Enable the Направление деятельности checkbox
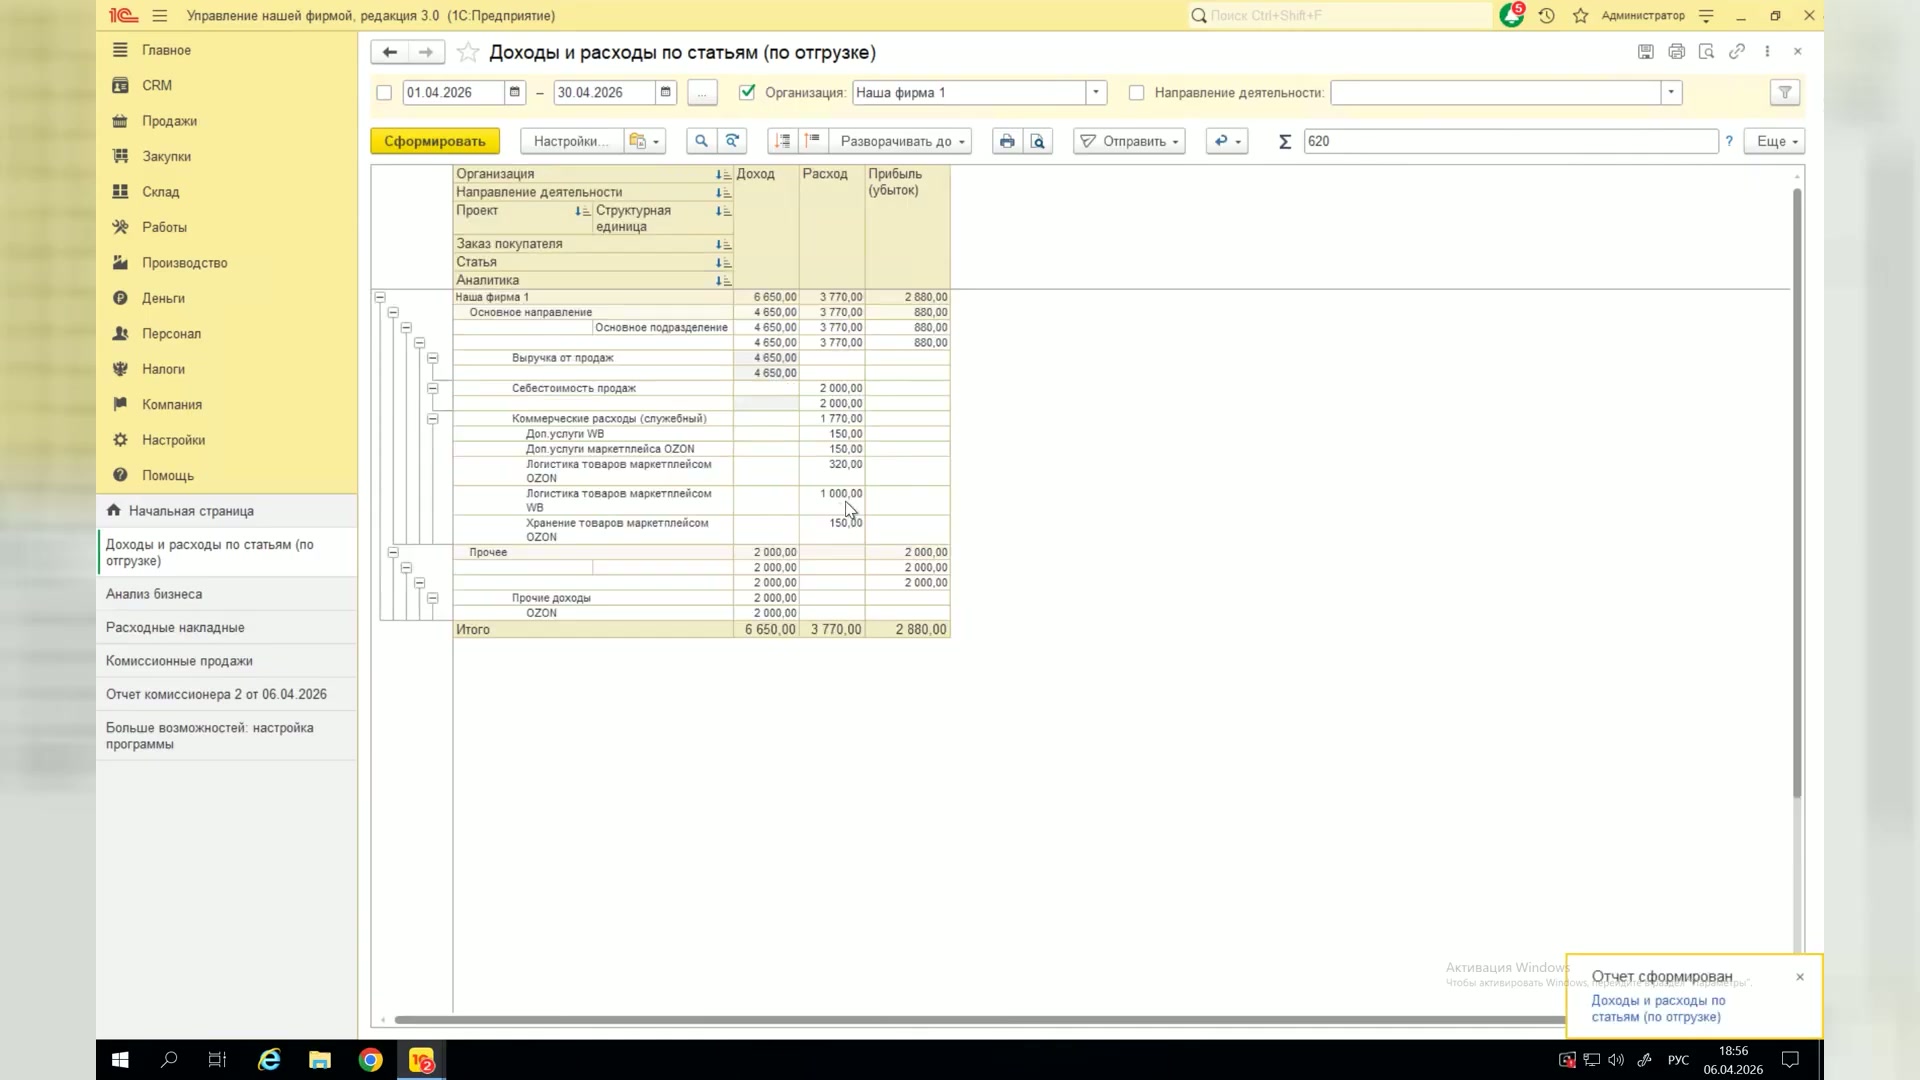 (1136, 93)
